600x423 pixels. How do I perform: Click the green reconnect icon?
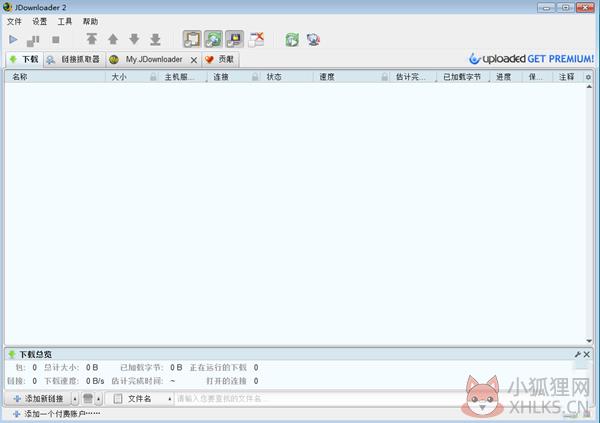pyautogui.click(x=292, y=40)
